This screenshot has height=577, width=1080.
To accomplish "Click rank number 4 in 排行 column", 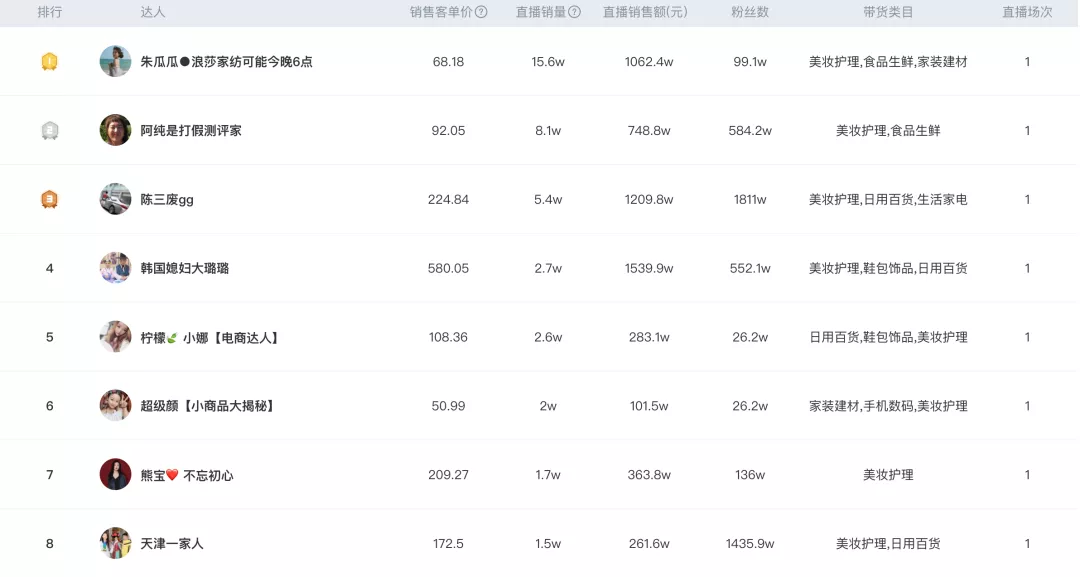I will tap(50, 269).
